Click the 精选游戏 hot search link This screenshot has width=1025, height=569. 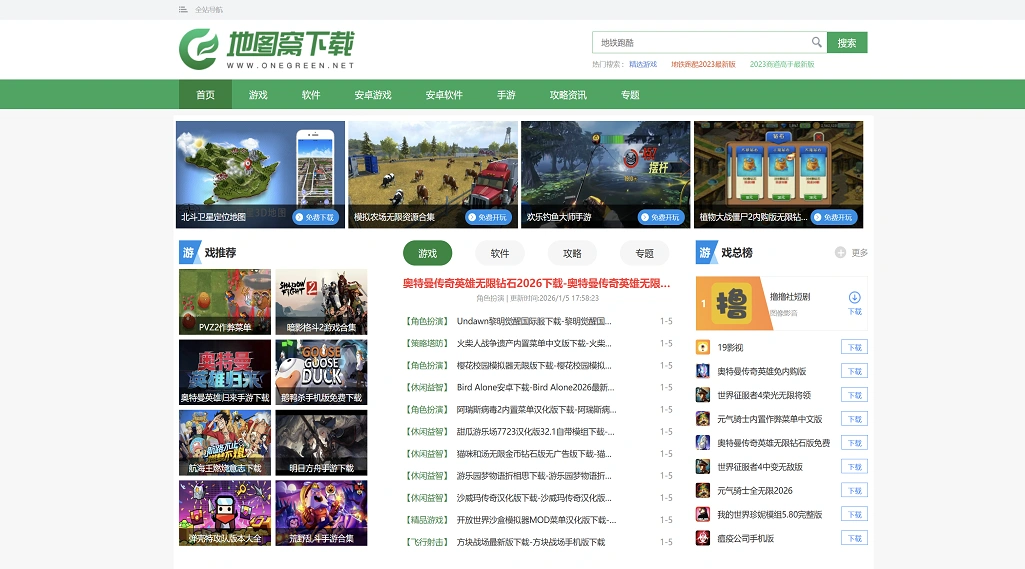pyautogui.click(x=643, y=64)
